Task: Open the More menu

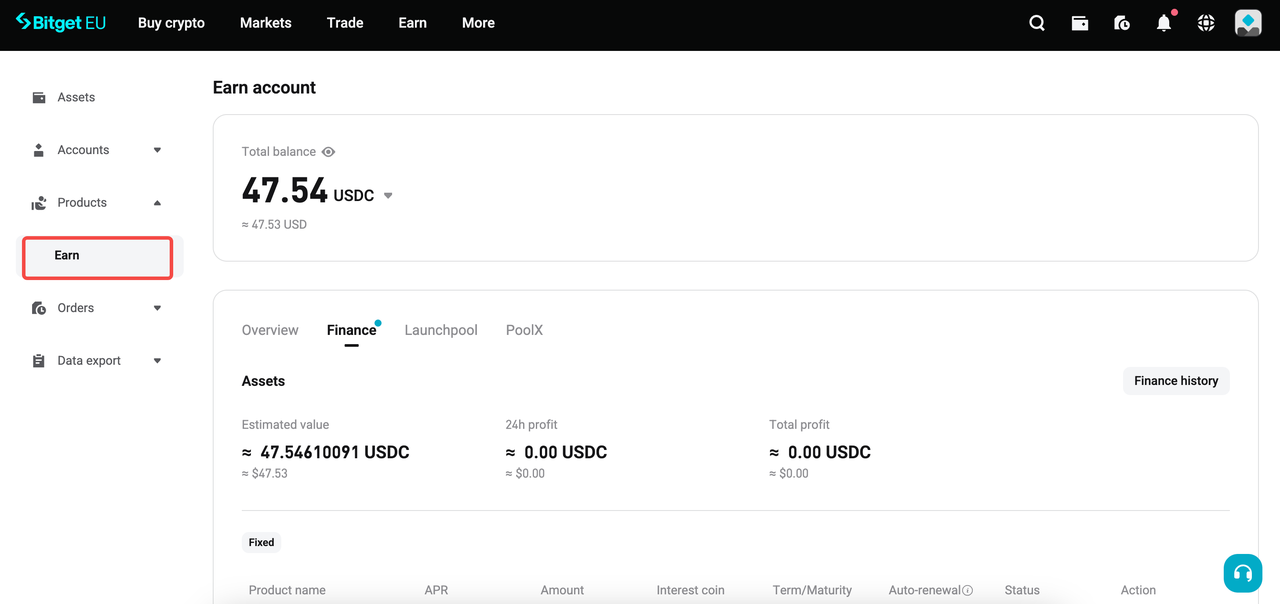Action: click(478, 23)
